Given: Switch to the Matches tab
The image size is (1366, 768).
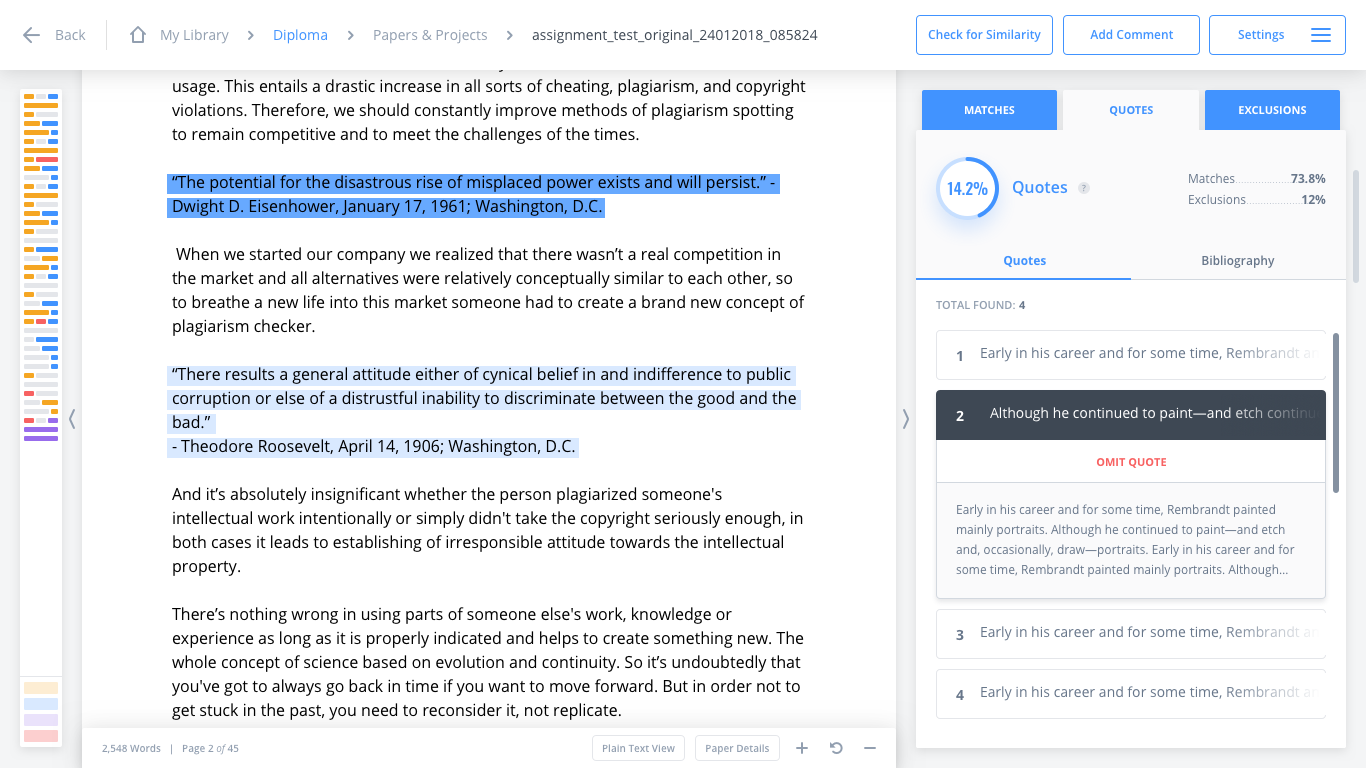Looking at the screenshot, I should pos(989,110).
